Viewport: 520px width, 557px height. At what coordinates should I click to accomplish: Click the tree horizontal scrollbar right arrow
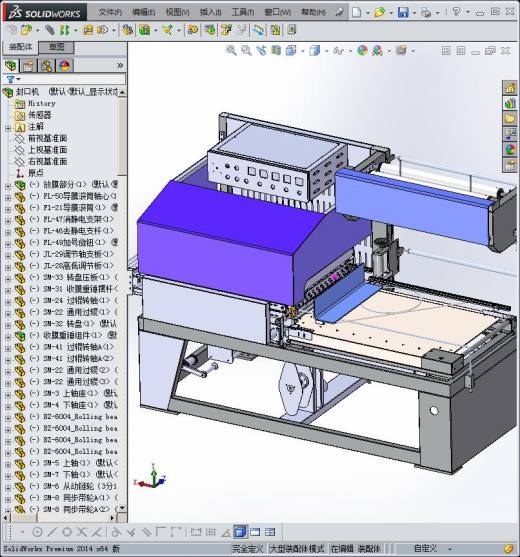point(113,518)
